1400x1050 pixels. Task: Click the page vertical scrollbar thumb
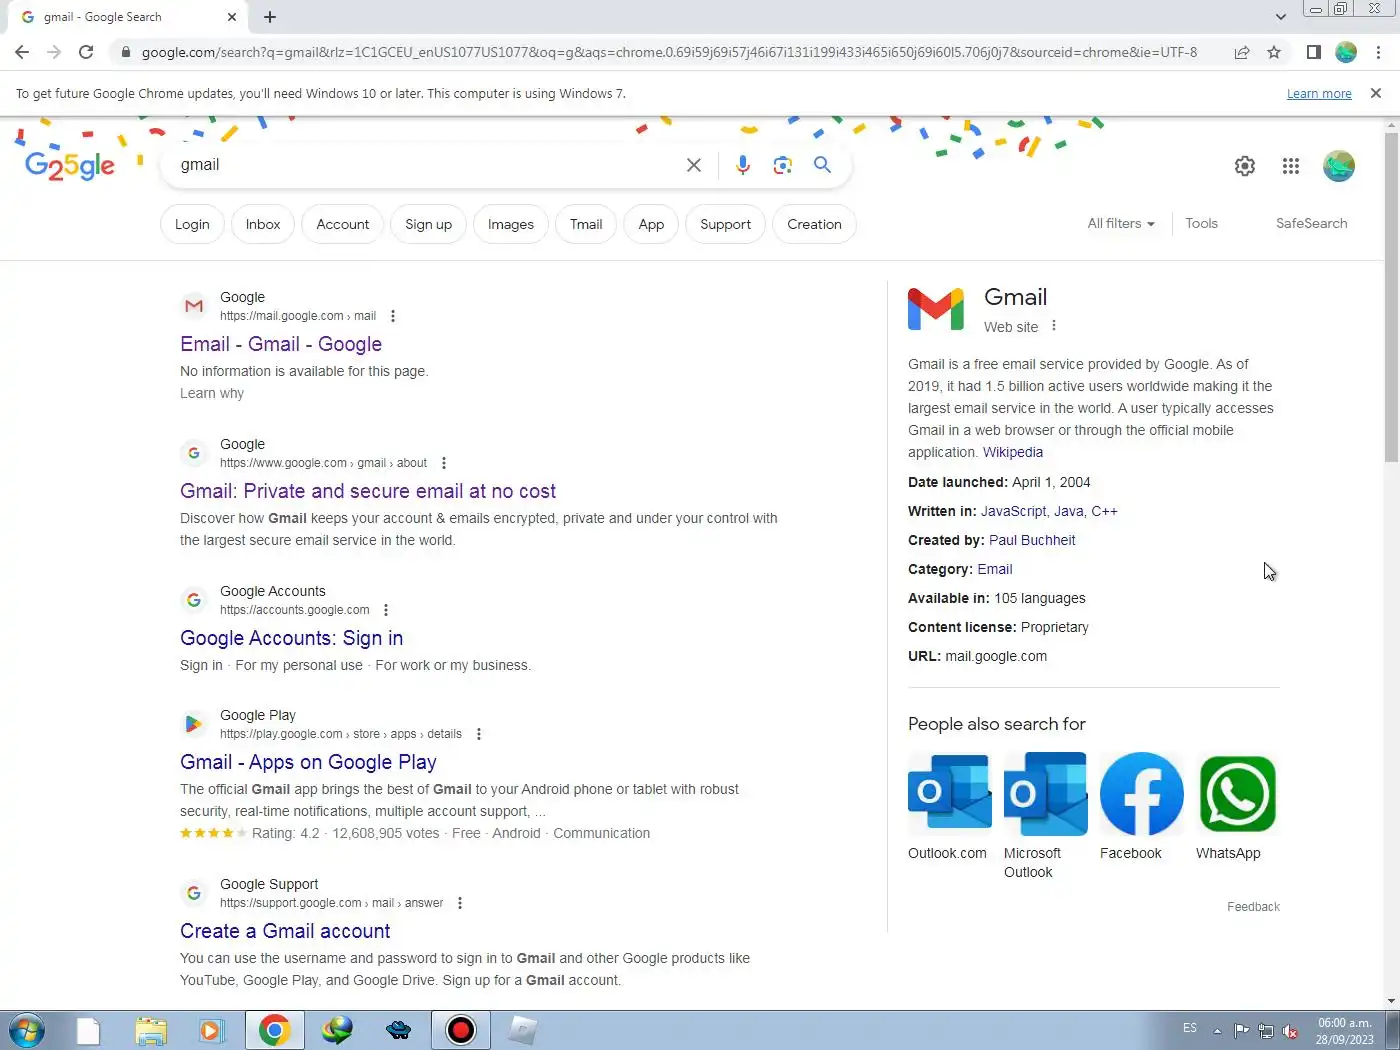[x=1391, y=297]
